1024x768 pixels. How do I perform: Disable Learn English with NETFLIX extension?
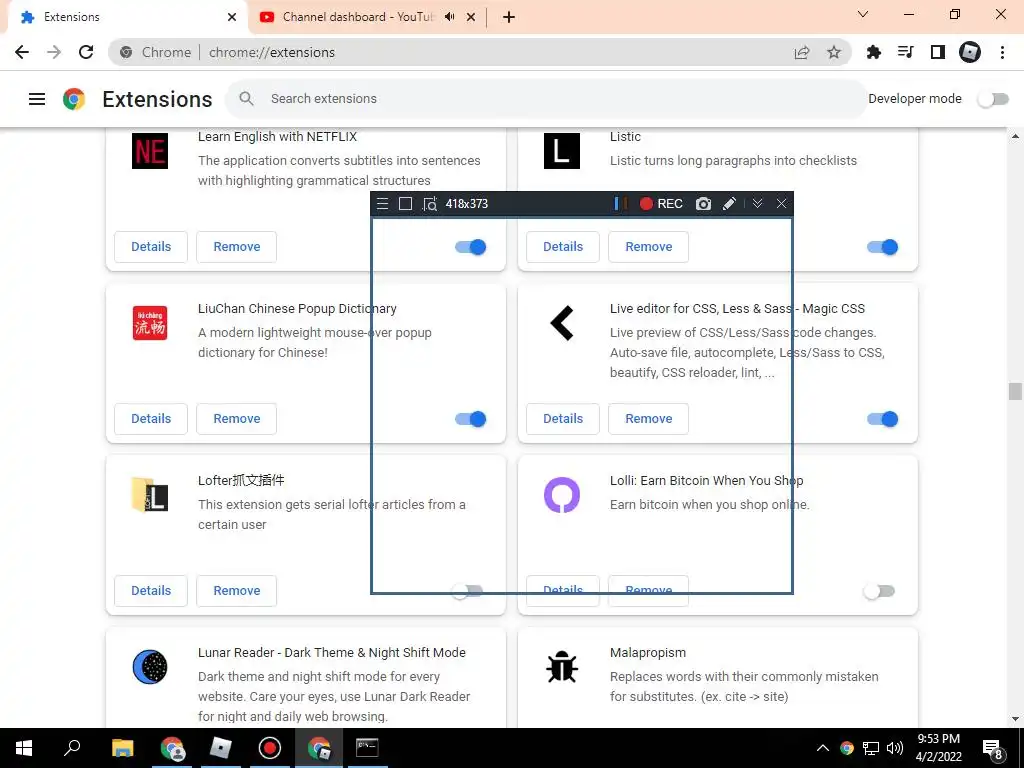coord(471,247)
